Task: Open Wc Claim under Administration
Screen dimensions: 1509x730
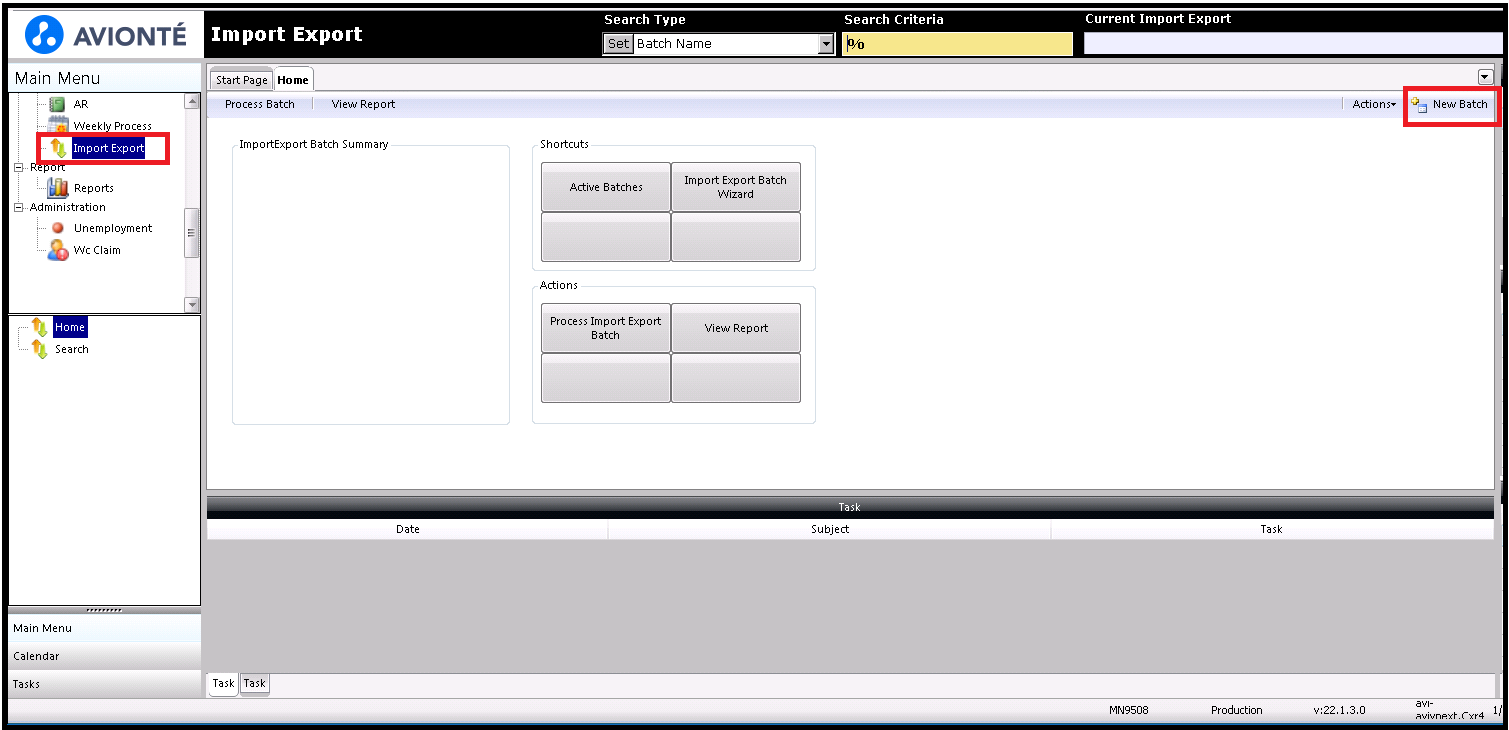Action: click(x=97, y=250)
